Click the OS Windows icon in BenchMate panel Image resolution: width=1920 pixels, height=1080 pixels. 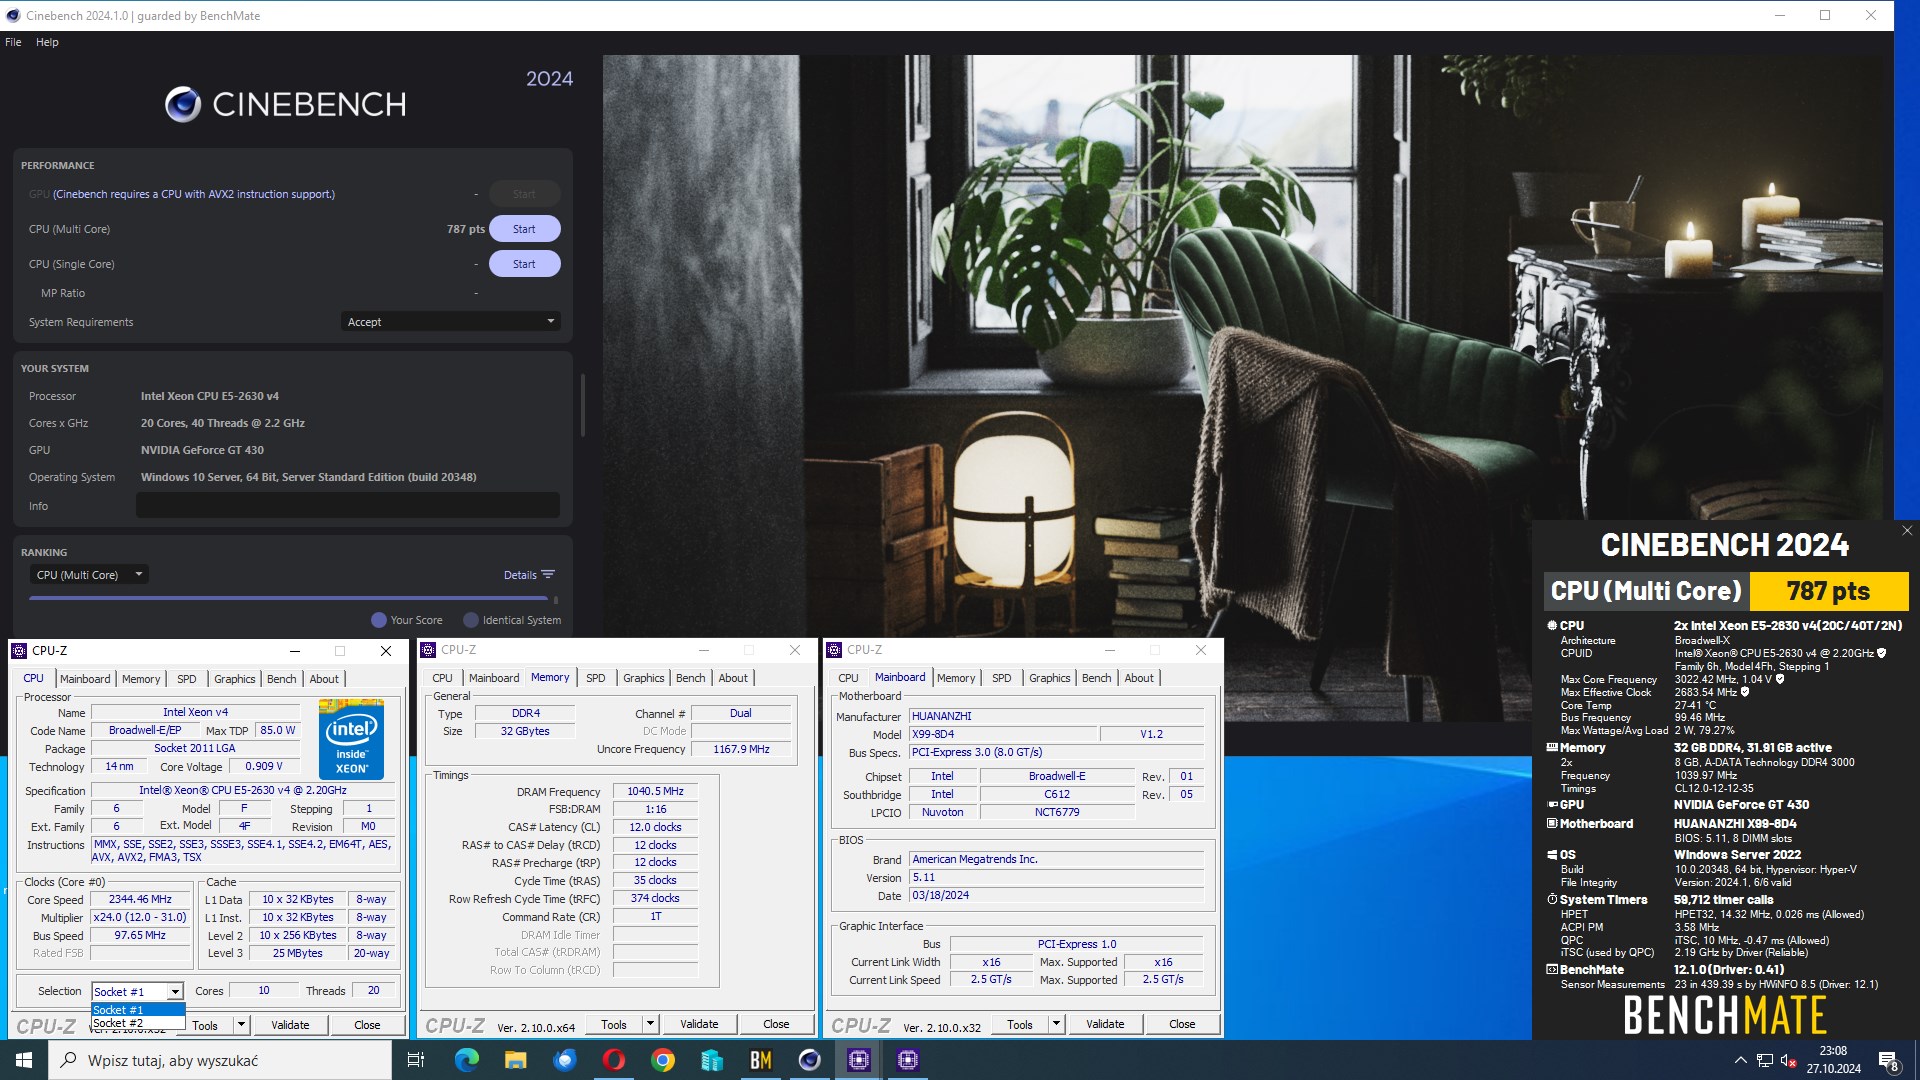[1552, 855]
